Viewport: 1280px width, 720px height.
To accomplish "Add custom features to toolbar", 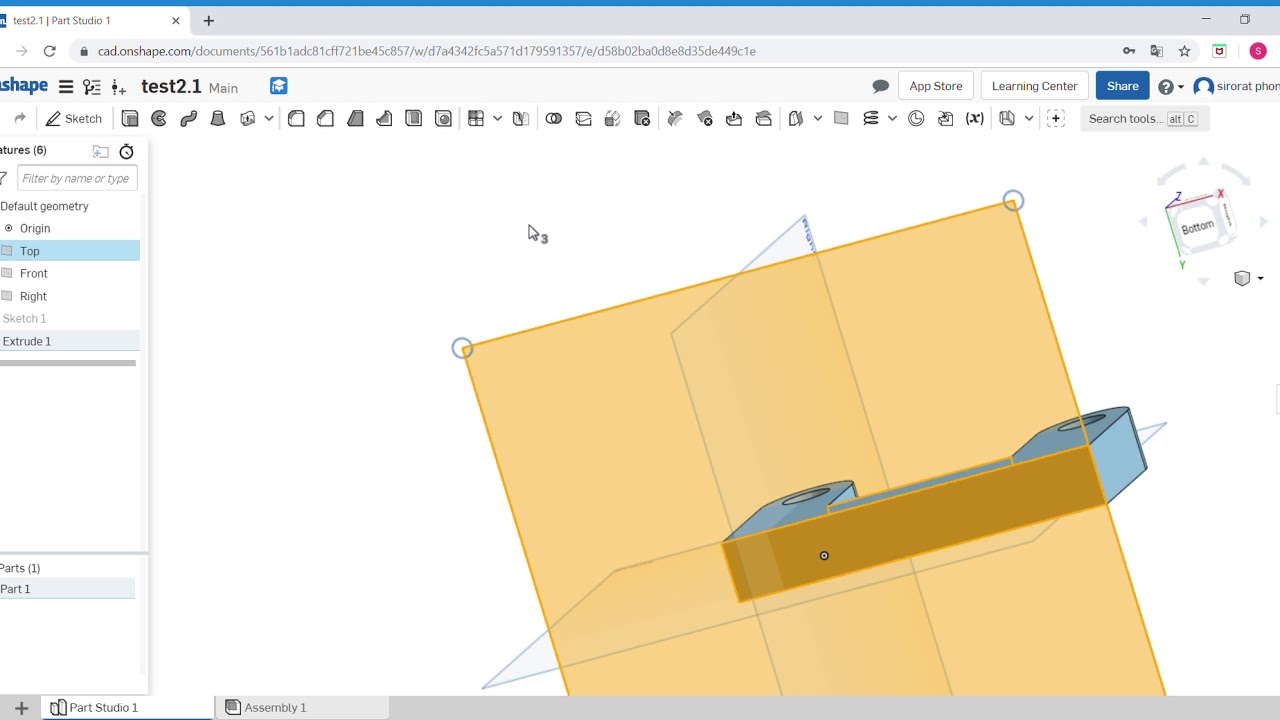I will coord(1055,119).
